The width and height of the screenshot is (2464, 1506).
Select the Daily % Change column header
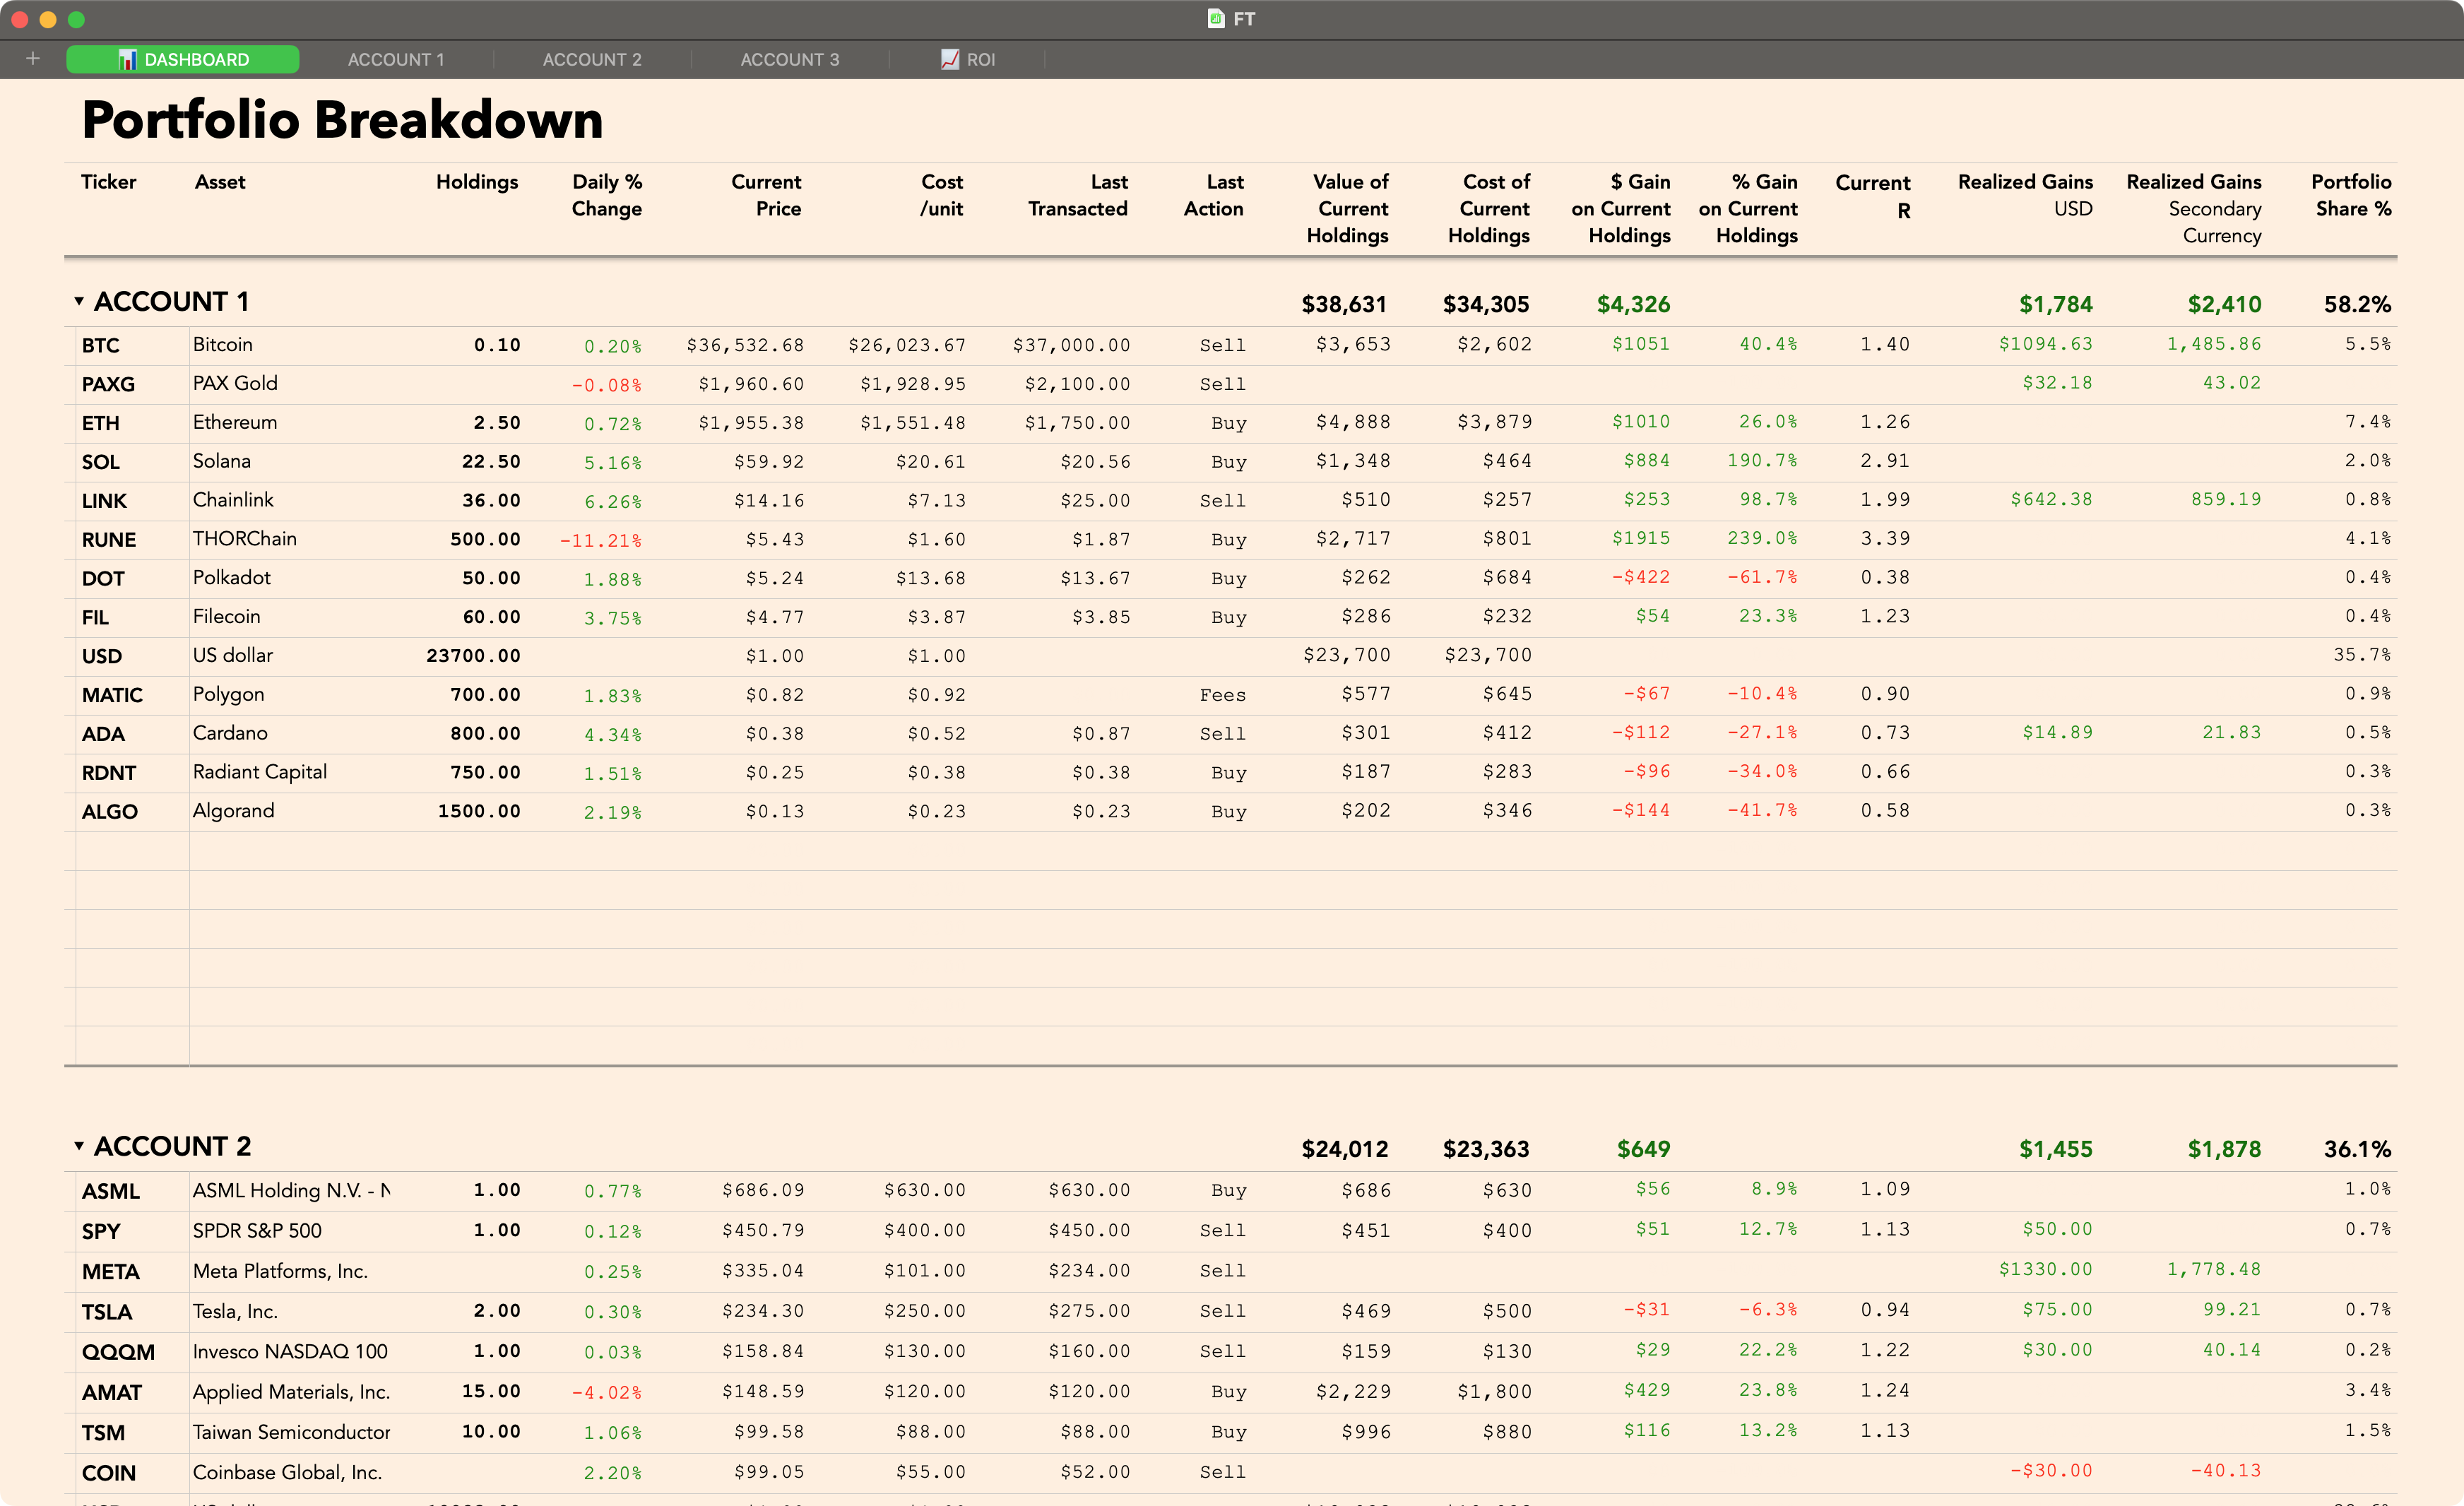pos(606,196)
